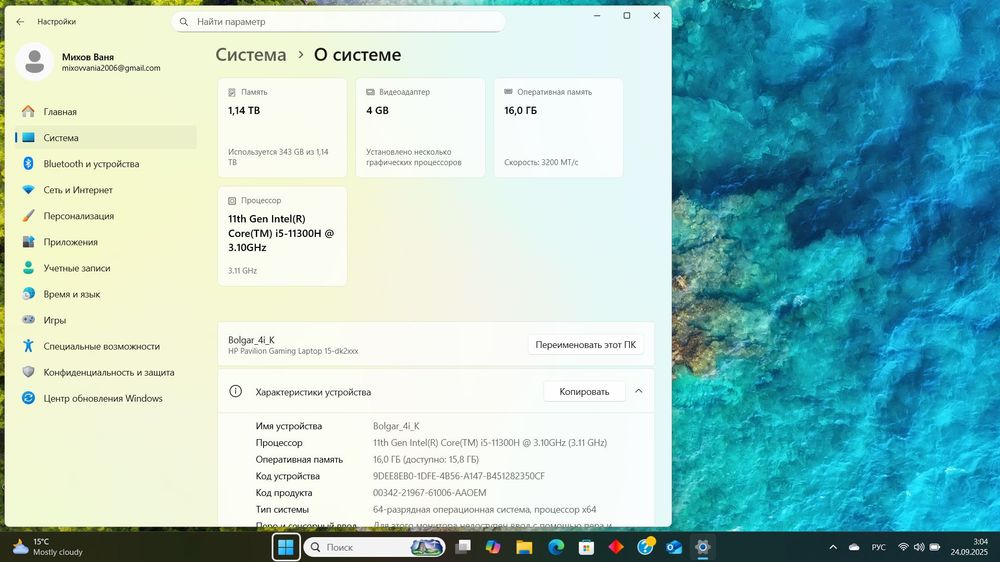Open Task View on the taskbar
Image resolution: width=1000 pixels, height=562 pixels.
[x=463, y=547]
